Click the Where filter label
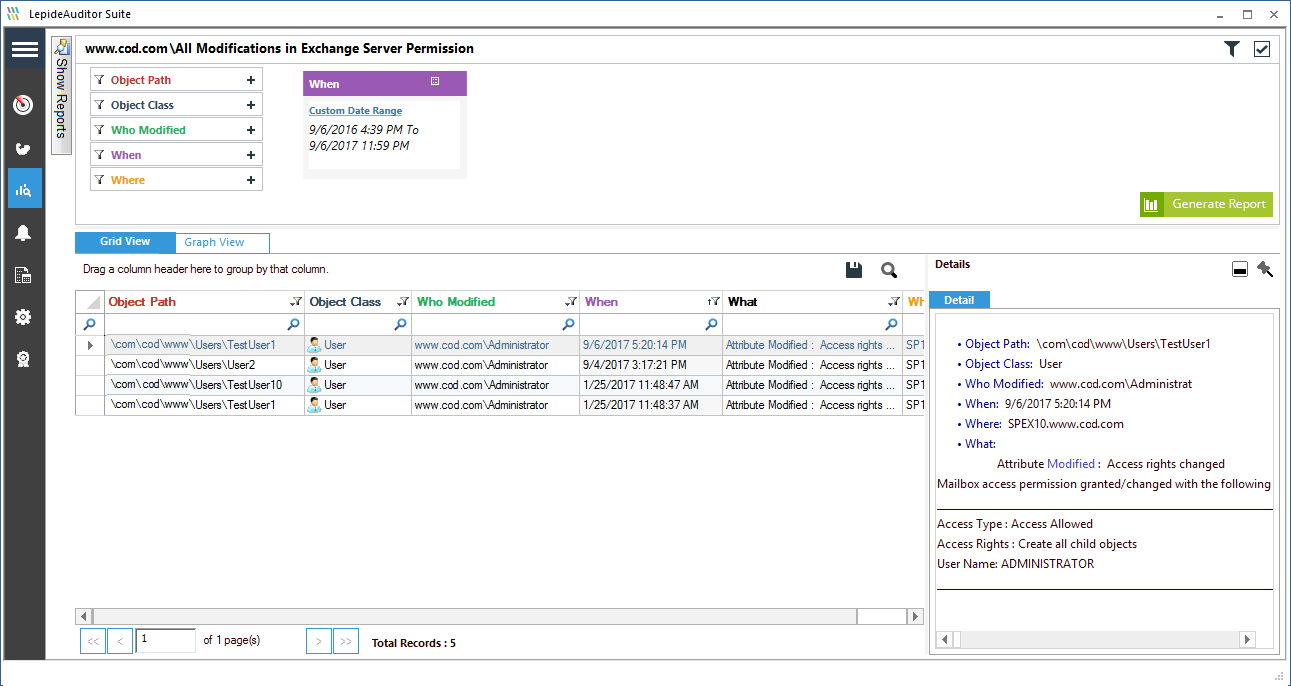1291x686 pixels. [128, 180]
